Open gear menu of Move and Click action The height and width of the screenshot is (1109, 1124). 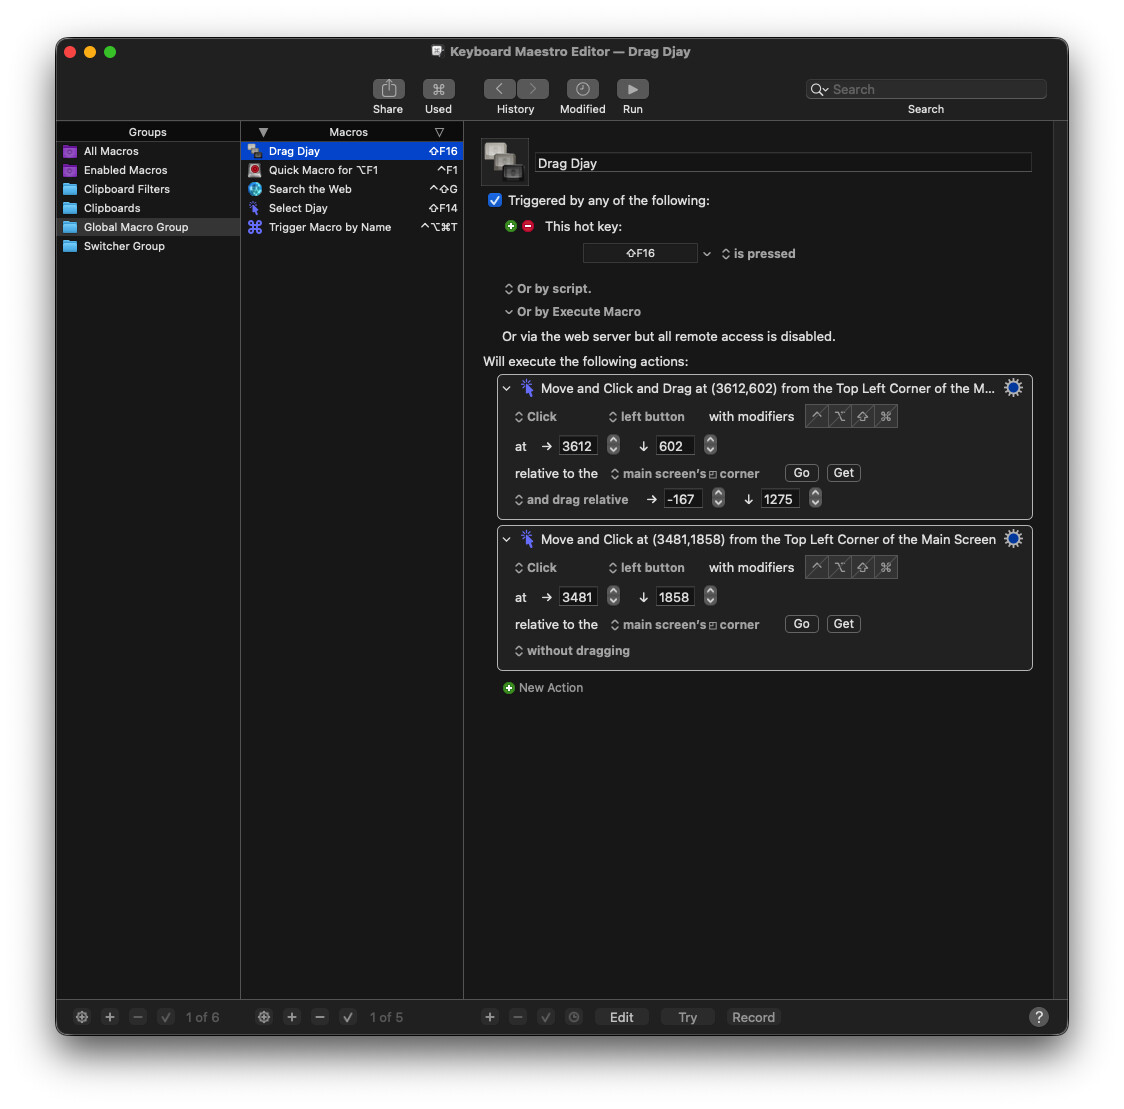(x=1013, y=539)
